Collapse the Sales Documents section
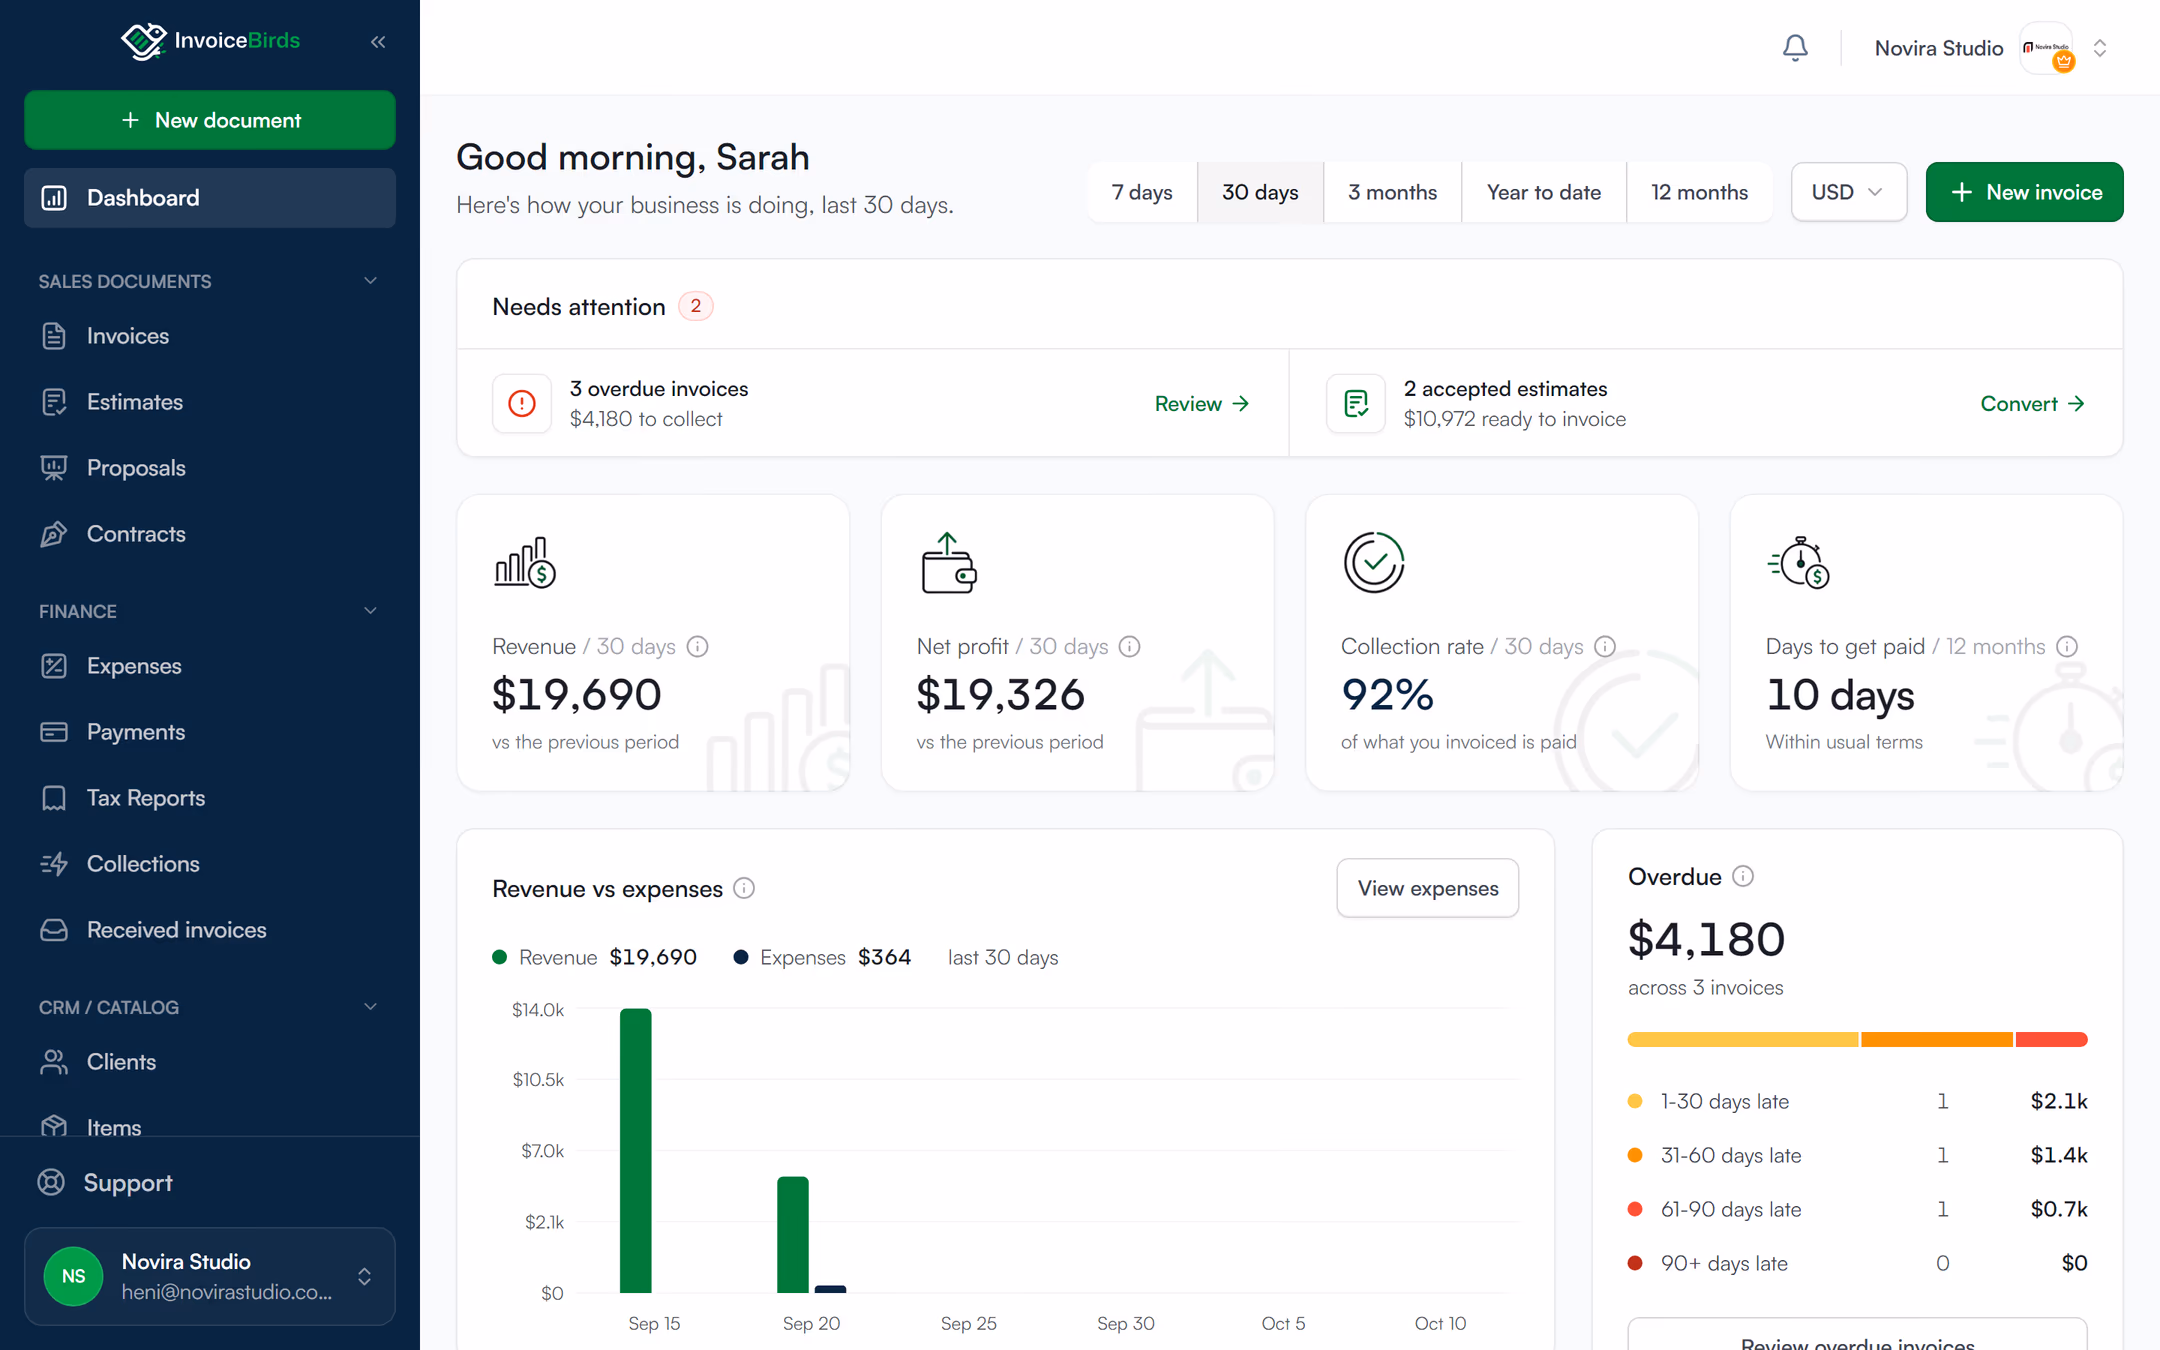Viewport: 2160px width, 1350px height. [370, 281]
